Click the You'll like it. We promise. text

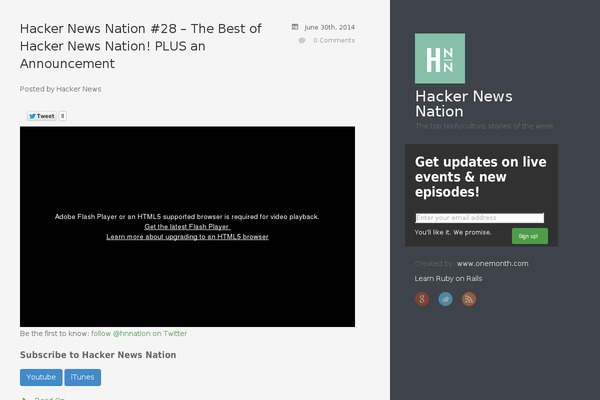[453, 232]
